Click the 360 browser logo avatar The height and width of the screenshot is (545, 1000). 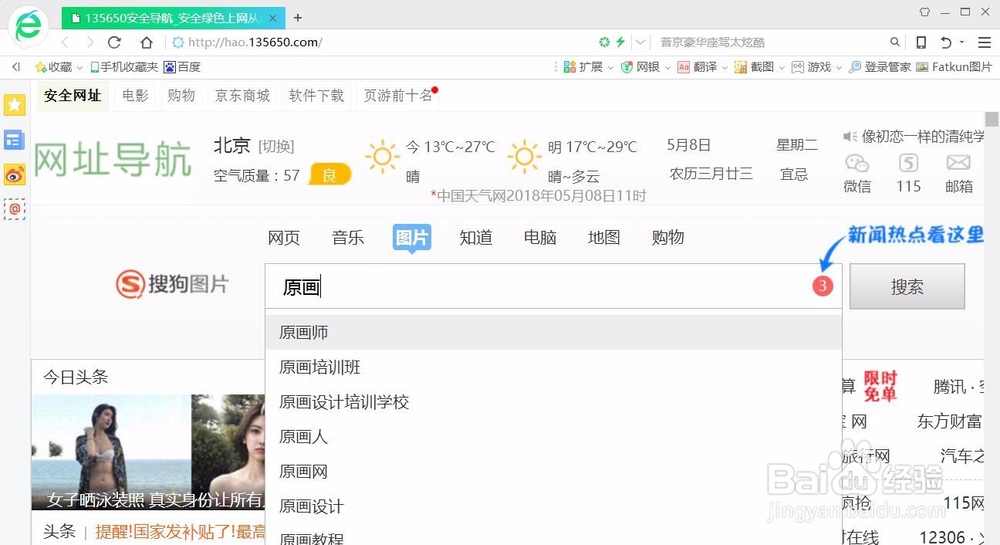pyautogui.click(x=29, y=25)
